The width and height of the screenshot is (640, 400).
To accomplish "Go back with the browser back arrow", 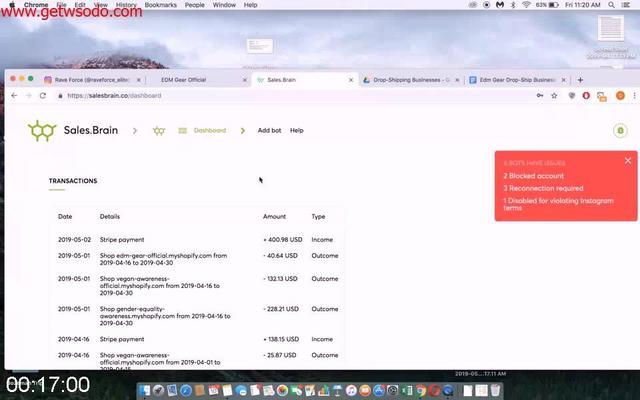I will click(x=14, y=96).
